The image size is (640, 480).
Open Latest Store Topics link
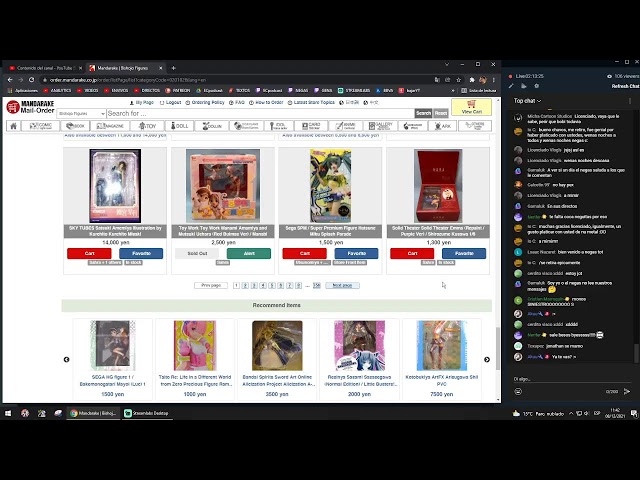pyautogui.click(x=311, y=102)
